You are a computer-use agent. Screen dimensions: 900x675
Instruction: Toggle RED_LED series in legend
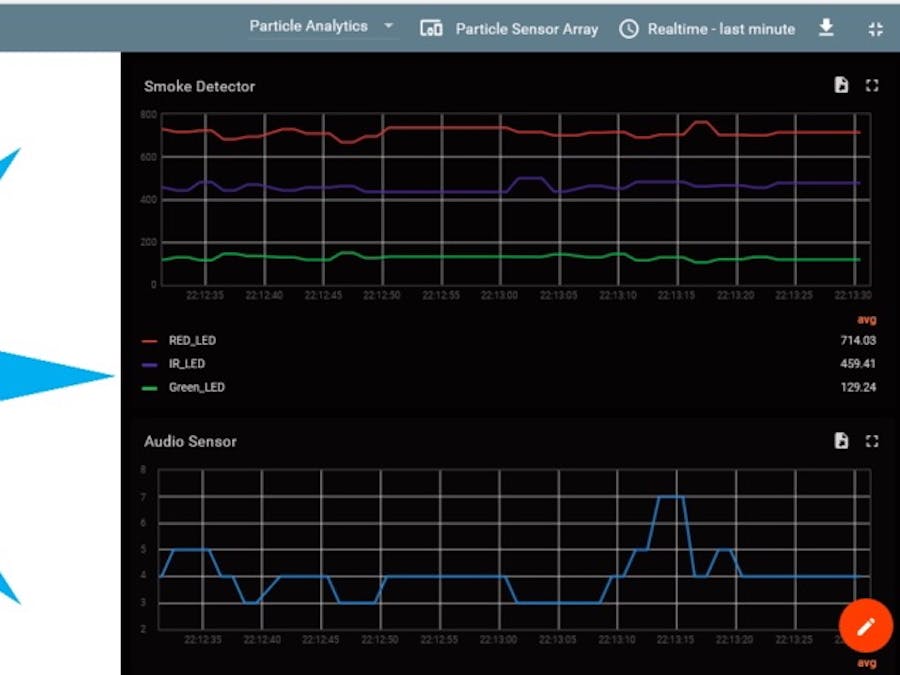tap(192, 341)
